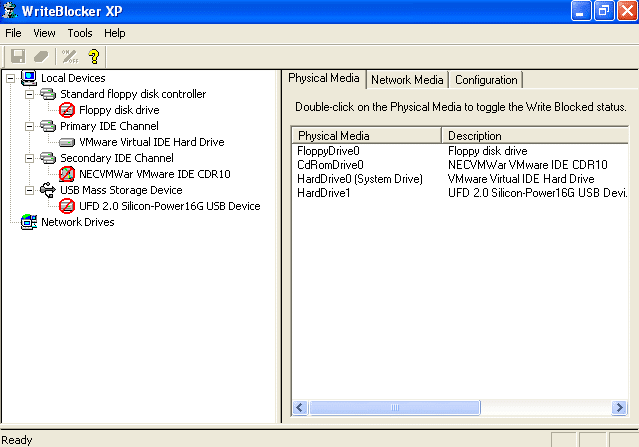Switch to the Physical Media tab
This screenshot has width=639, height=447.
tap(324, 78)
